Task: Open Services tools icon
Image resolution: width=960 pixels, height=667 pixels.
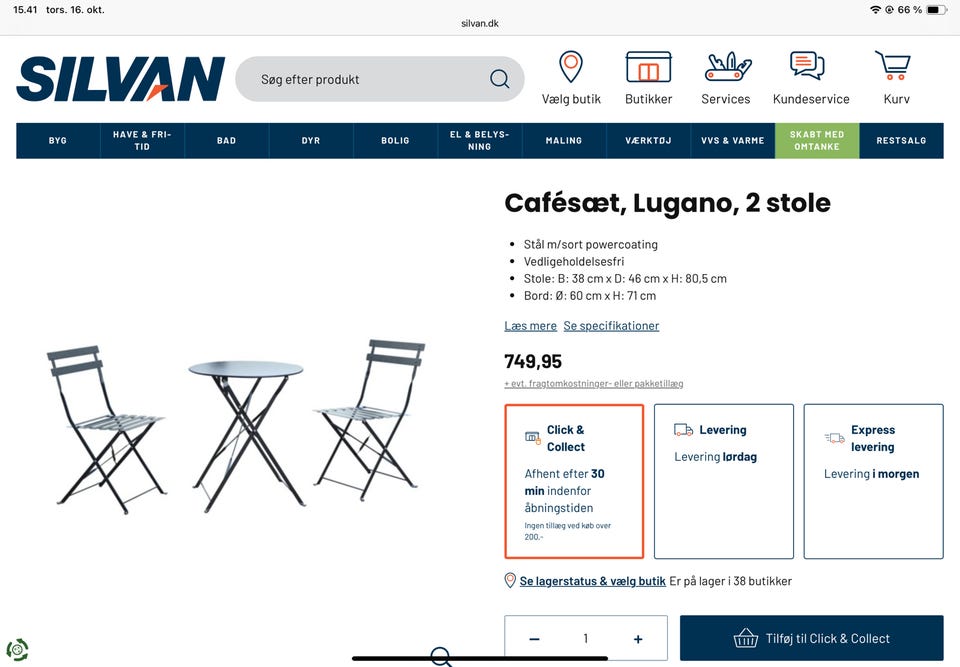Action: (727, 67)
